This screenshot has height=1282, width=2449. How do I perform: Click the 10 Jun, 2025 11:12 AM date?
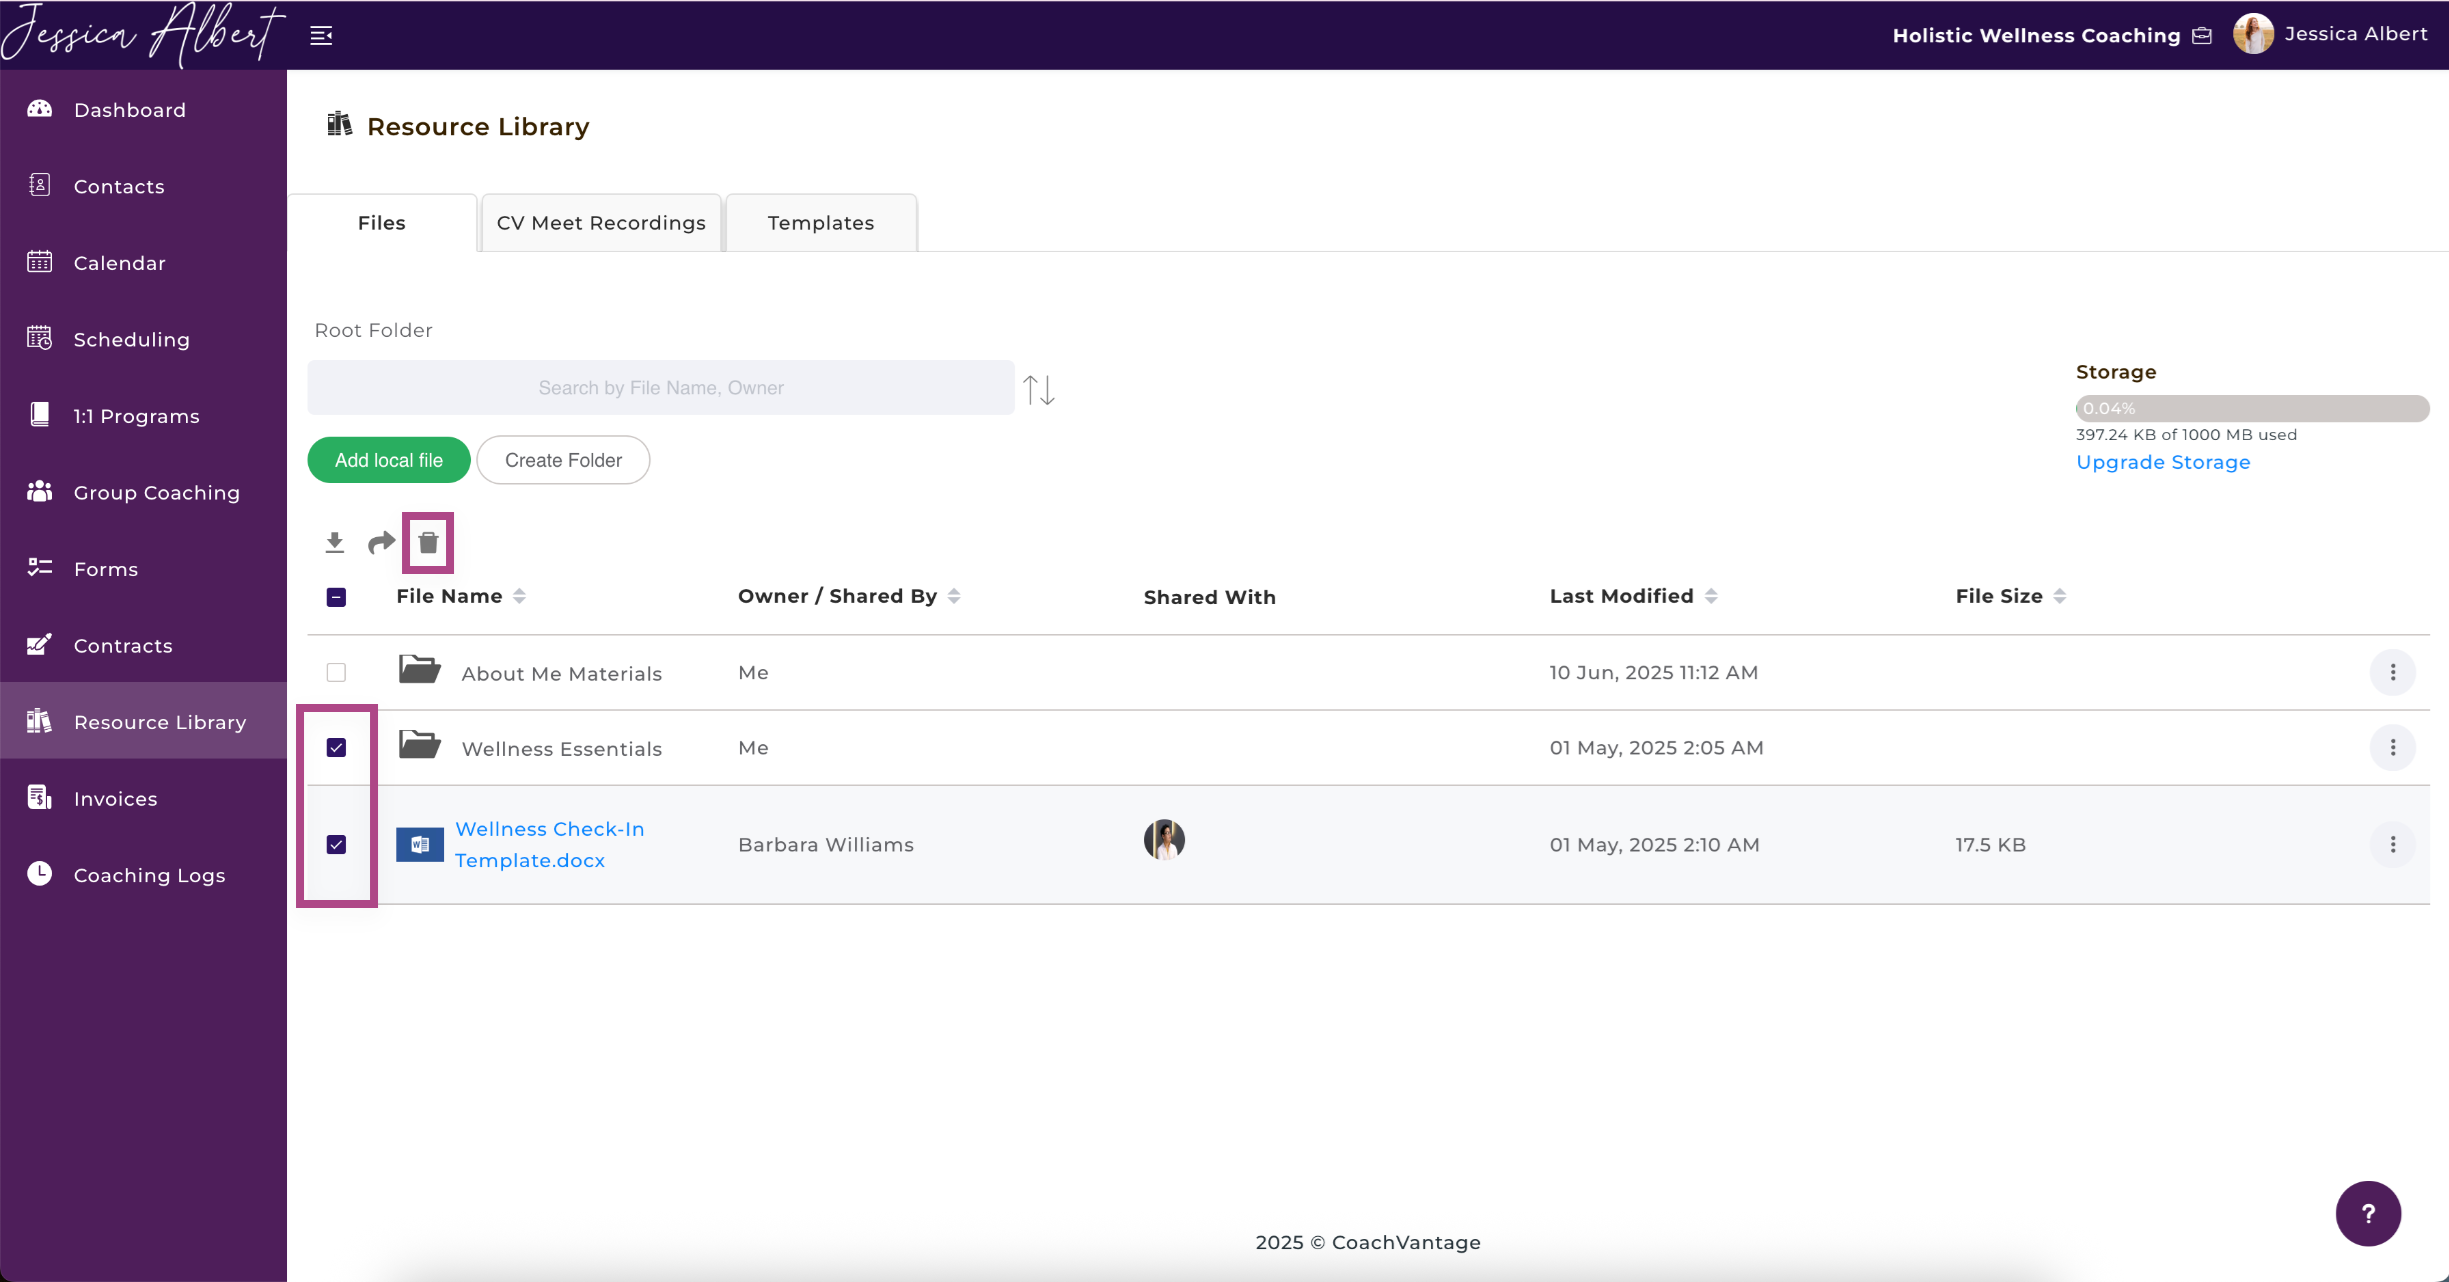pyautogui.click(x=1654, y=673)
